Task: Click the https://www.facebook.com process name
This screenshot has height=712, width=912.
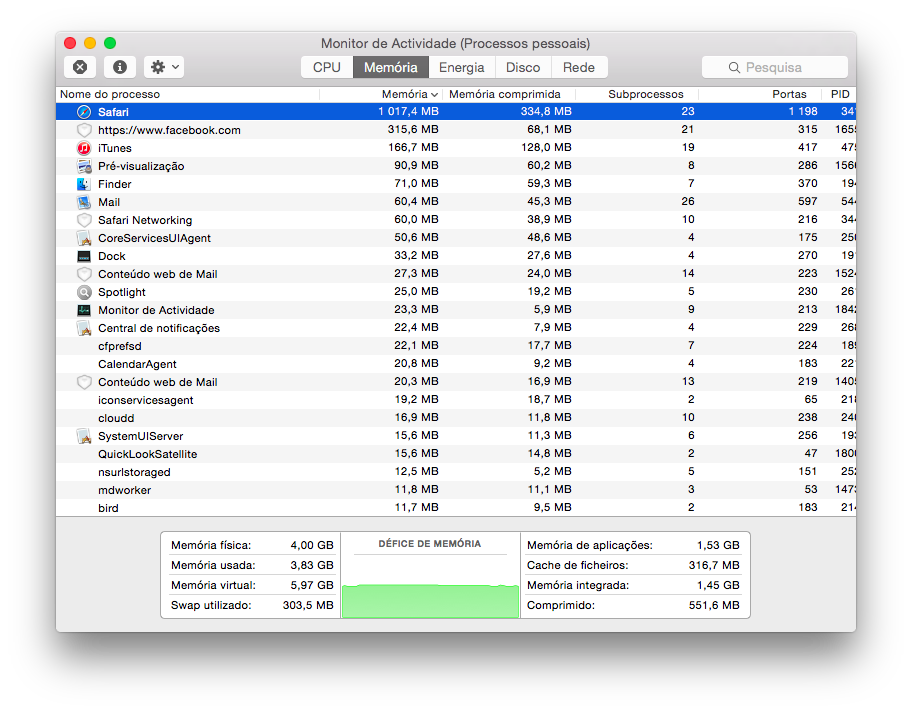Action: (169, 130)
